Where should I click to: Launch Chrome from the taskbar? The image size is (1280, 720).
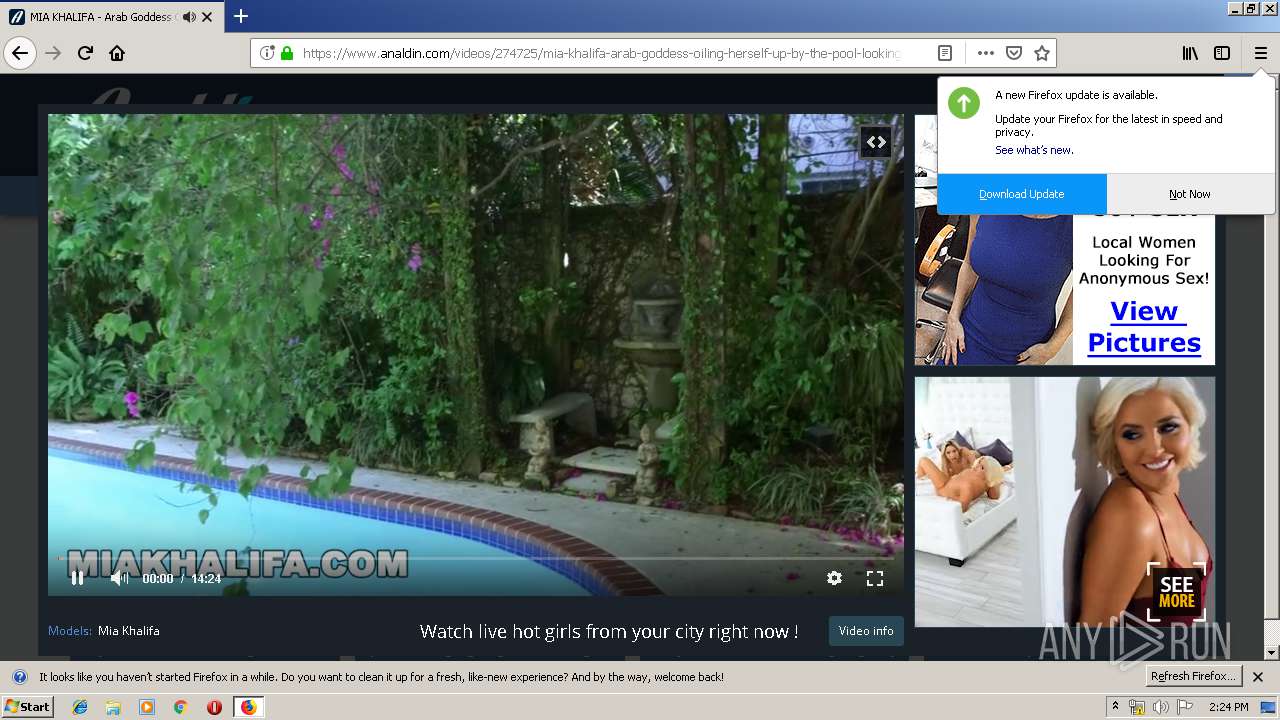coord(181,707)
